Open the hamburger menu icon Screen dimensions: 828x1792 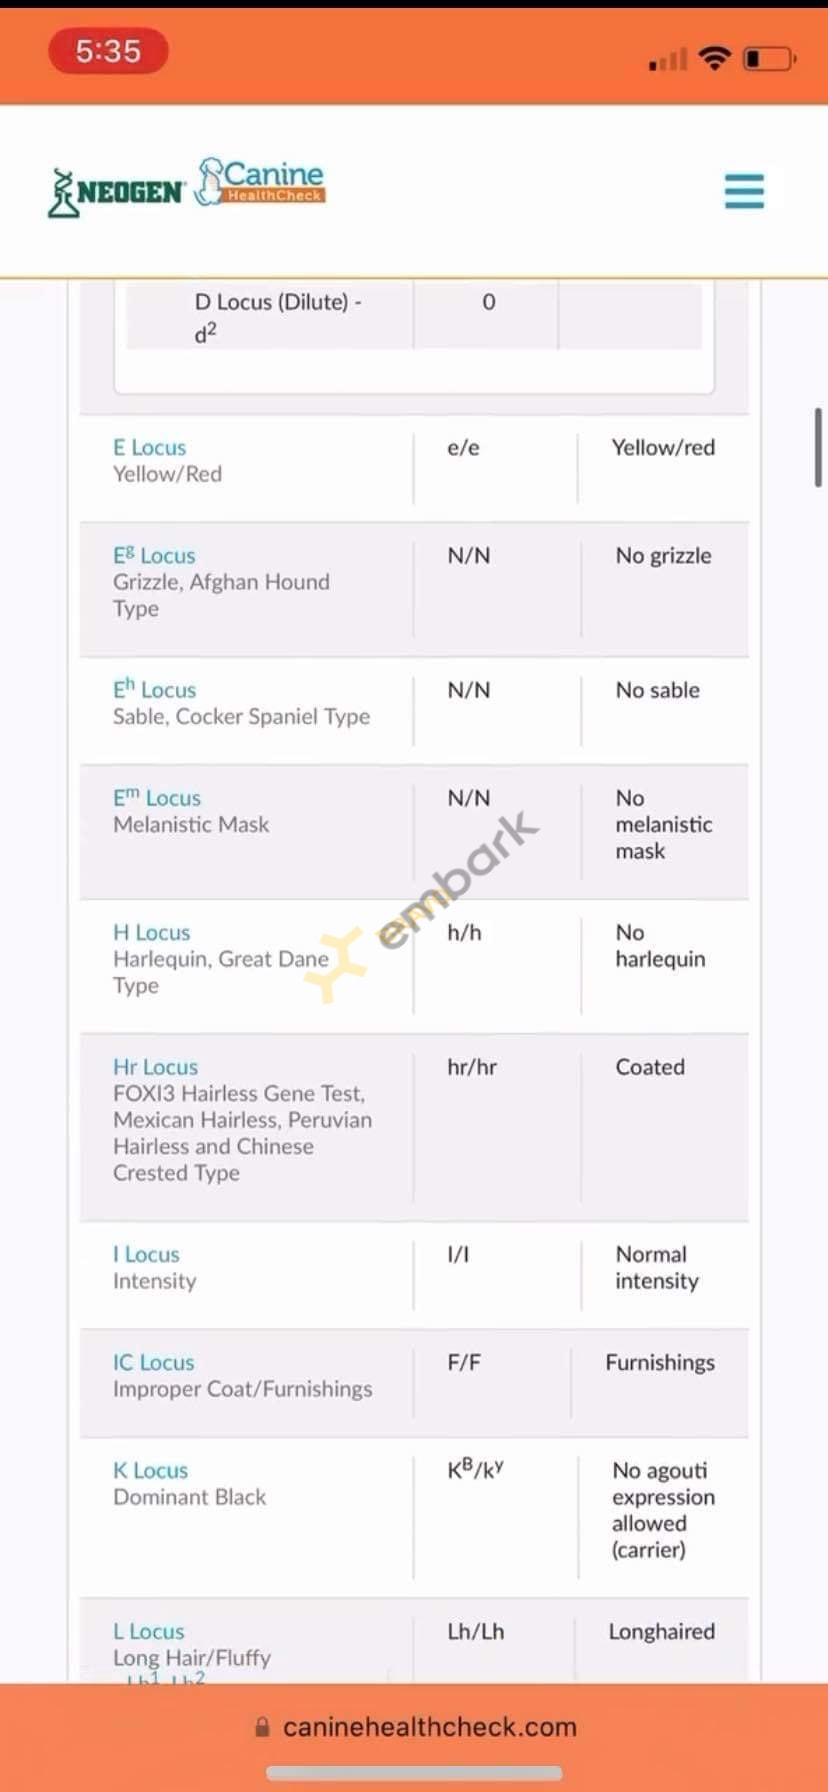(x=744, y=191)
